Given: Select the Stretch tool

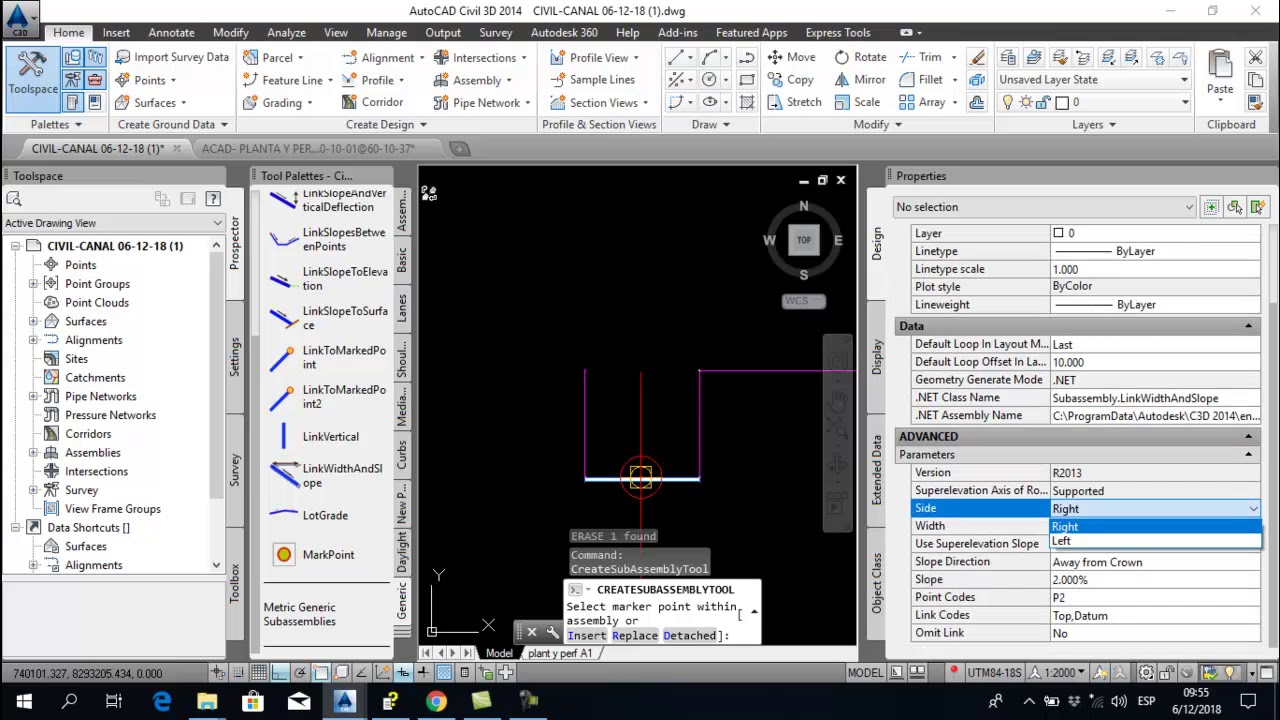Looking at the screenshot, I should click(x=795, y=102).
